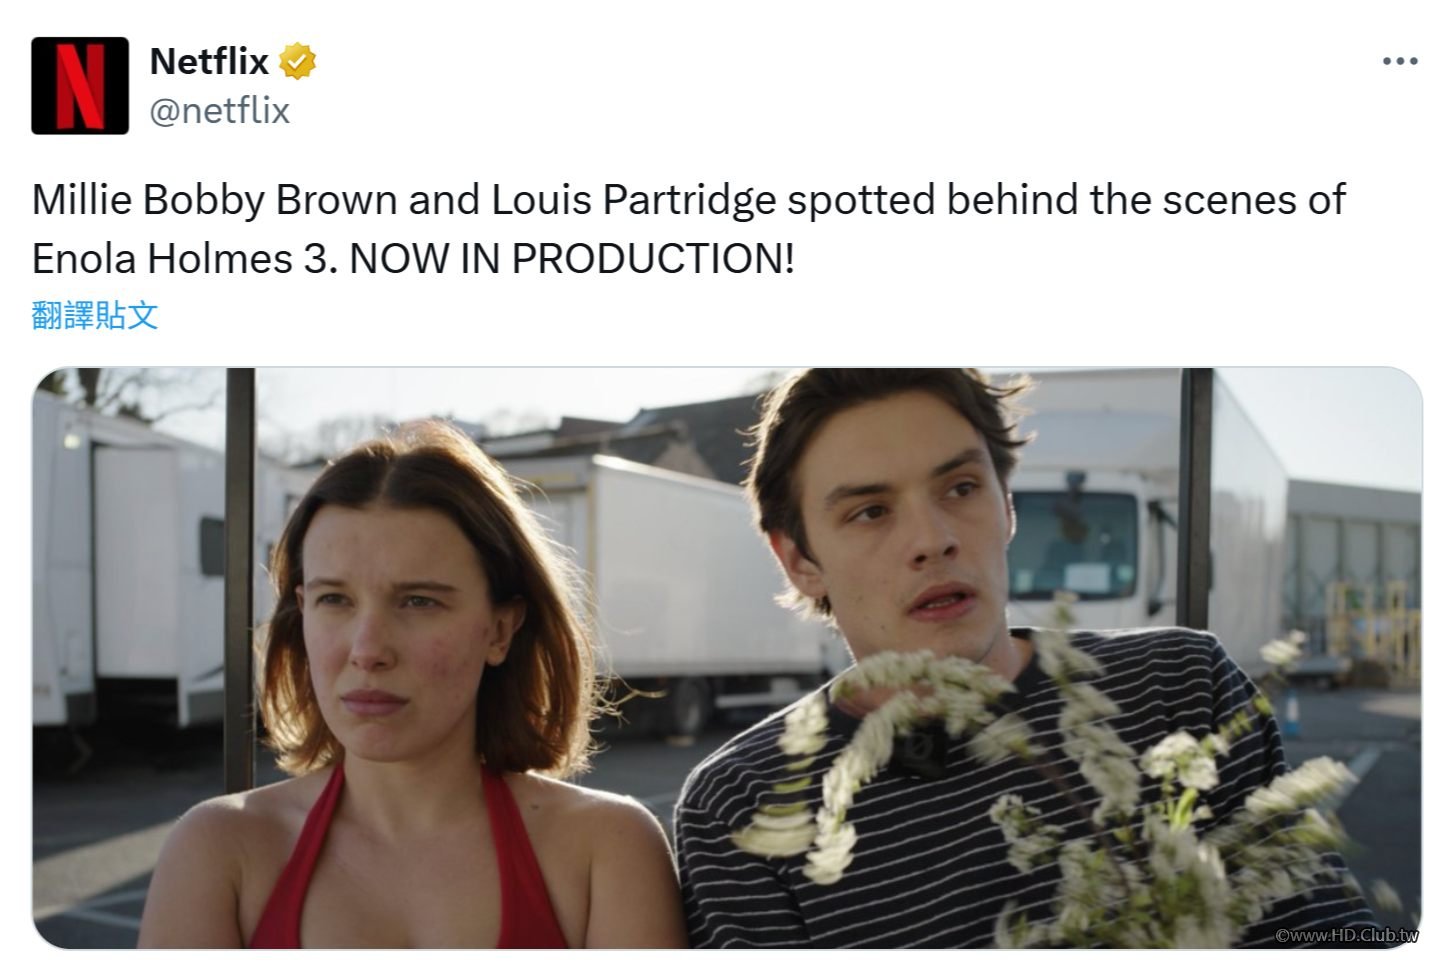This screenshot has width=1441, height=969.
Task: Click the white truck cab windshield
Action: point(1073,545)
